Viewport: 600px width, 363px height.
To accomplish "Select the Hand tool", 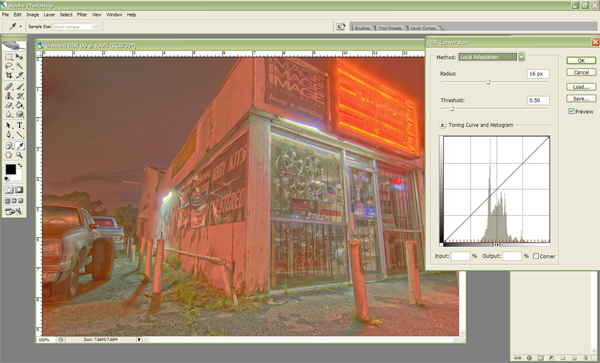I will 9,155.
